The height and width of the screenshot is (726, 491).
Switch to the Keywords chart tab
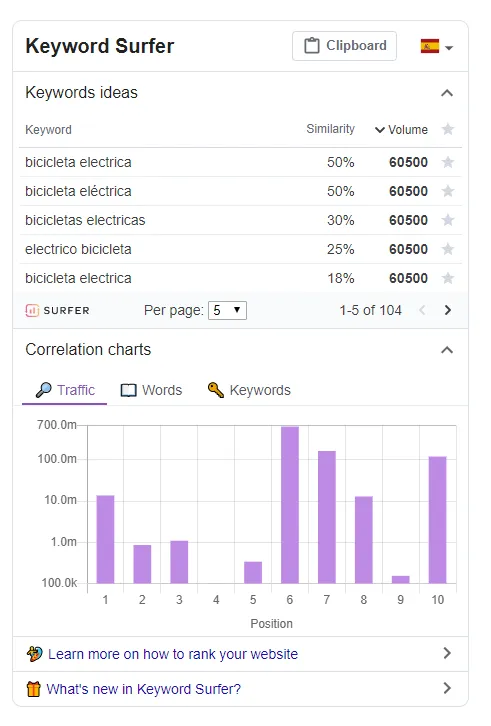pos(249,390)
